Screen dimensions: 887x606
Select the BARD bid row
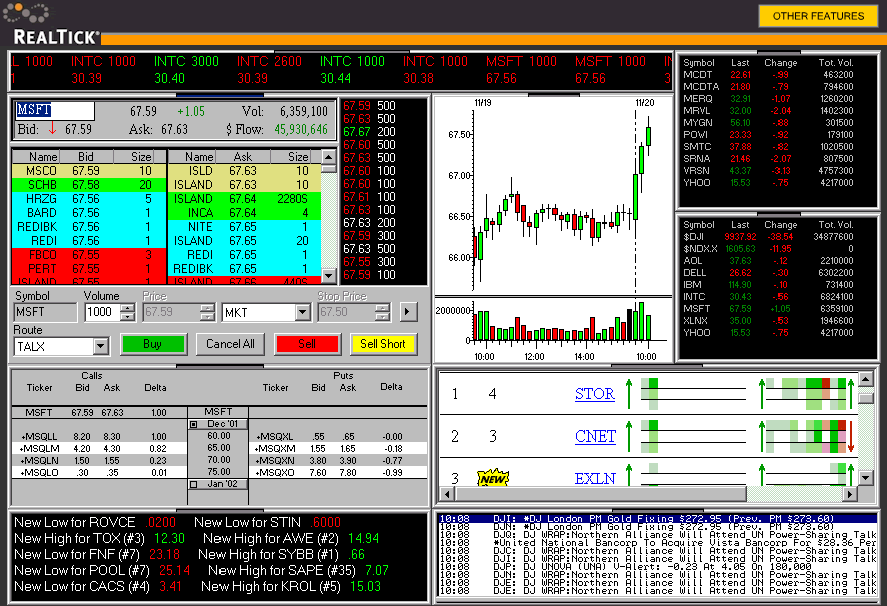(89, 213)
